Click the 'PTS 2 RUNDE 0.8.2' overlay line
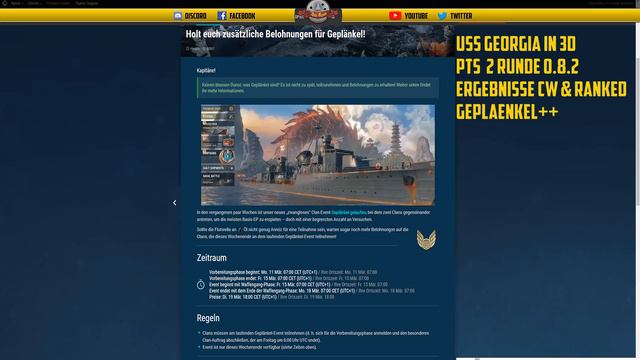Screen dimensions: 640x360 pyautogui.click(x=517, y=67)
